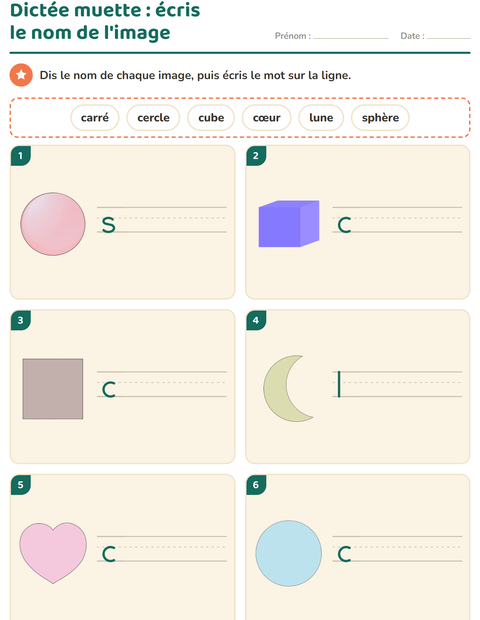Select the word chip "cœur"
The image size is (480, 620).
click(266, 117)
